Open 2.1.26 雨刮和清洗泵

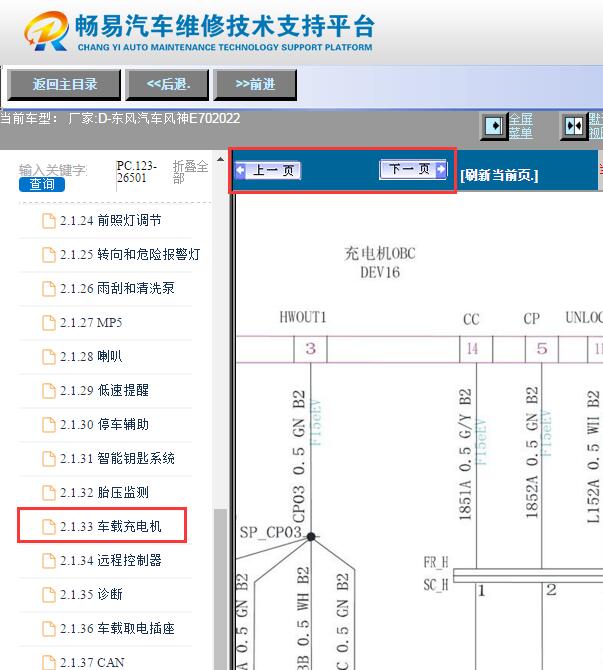[x=117, y=288]
